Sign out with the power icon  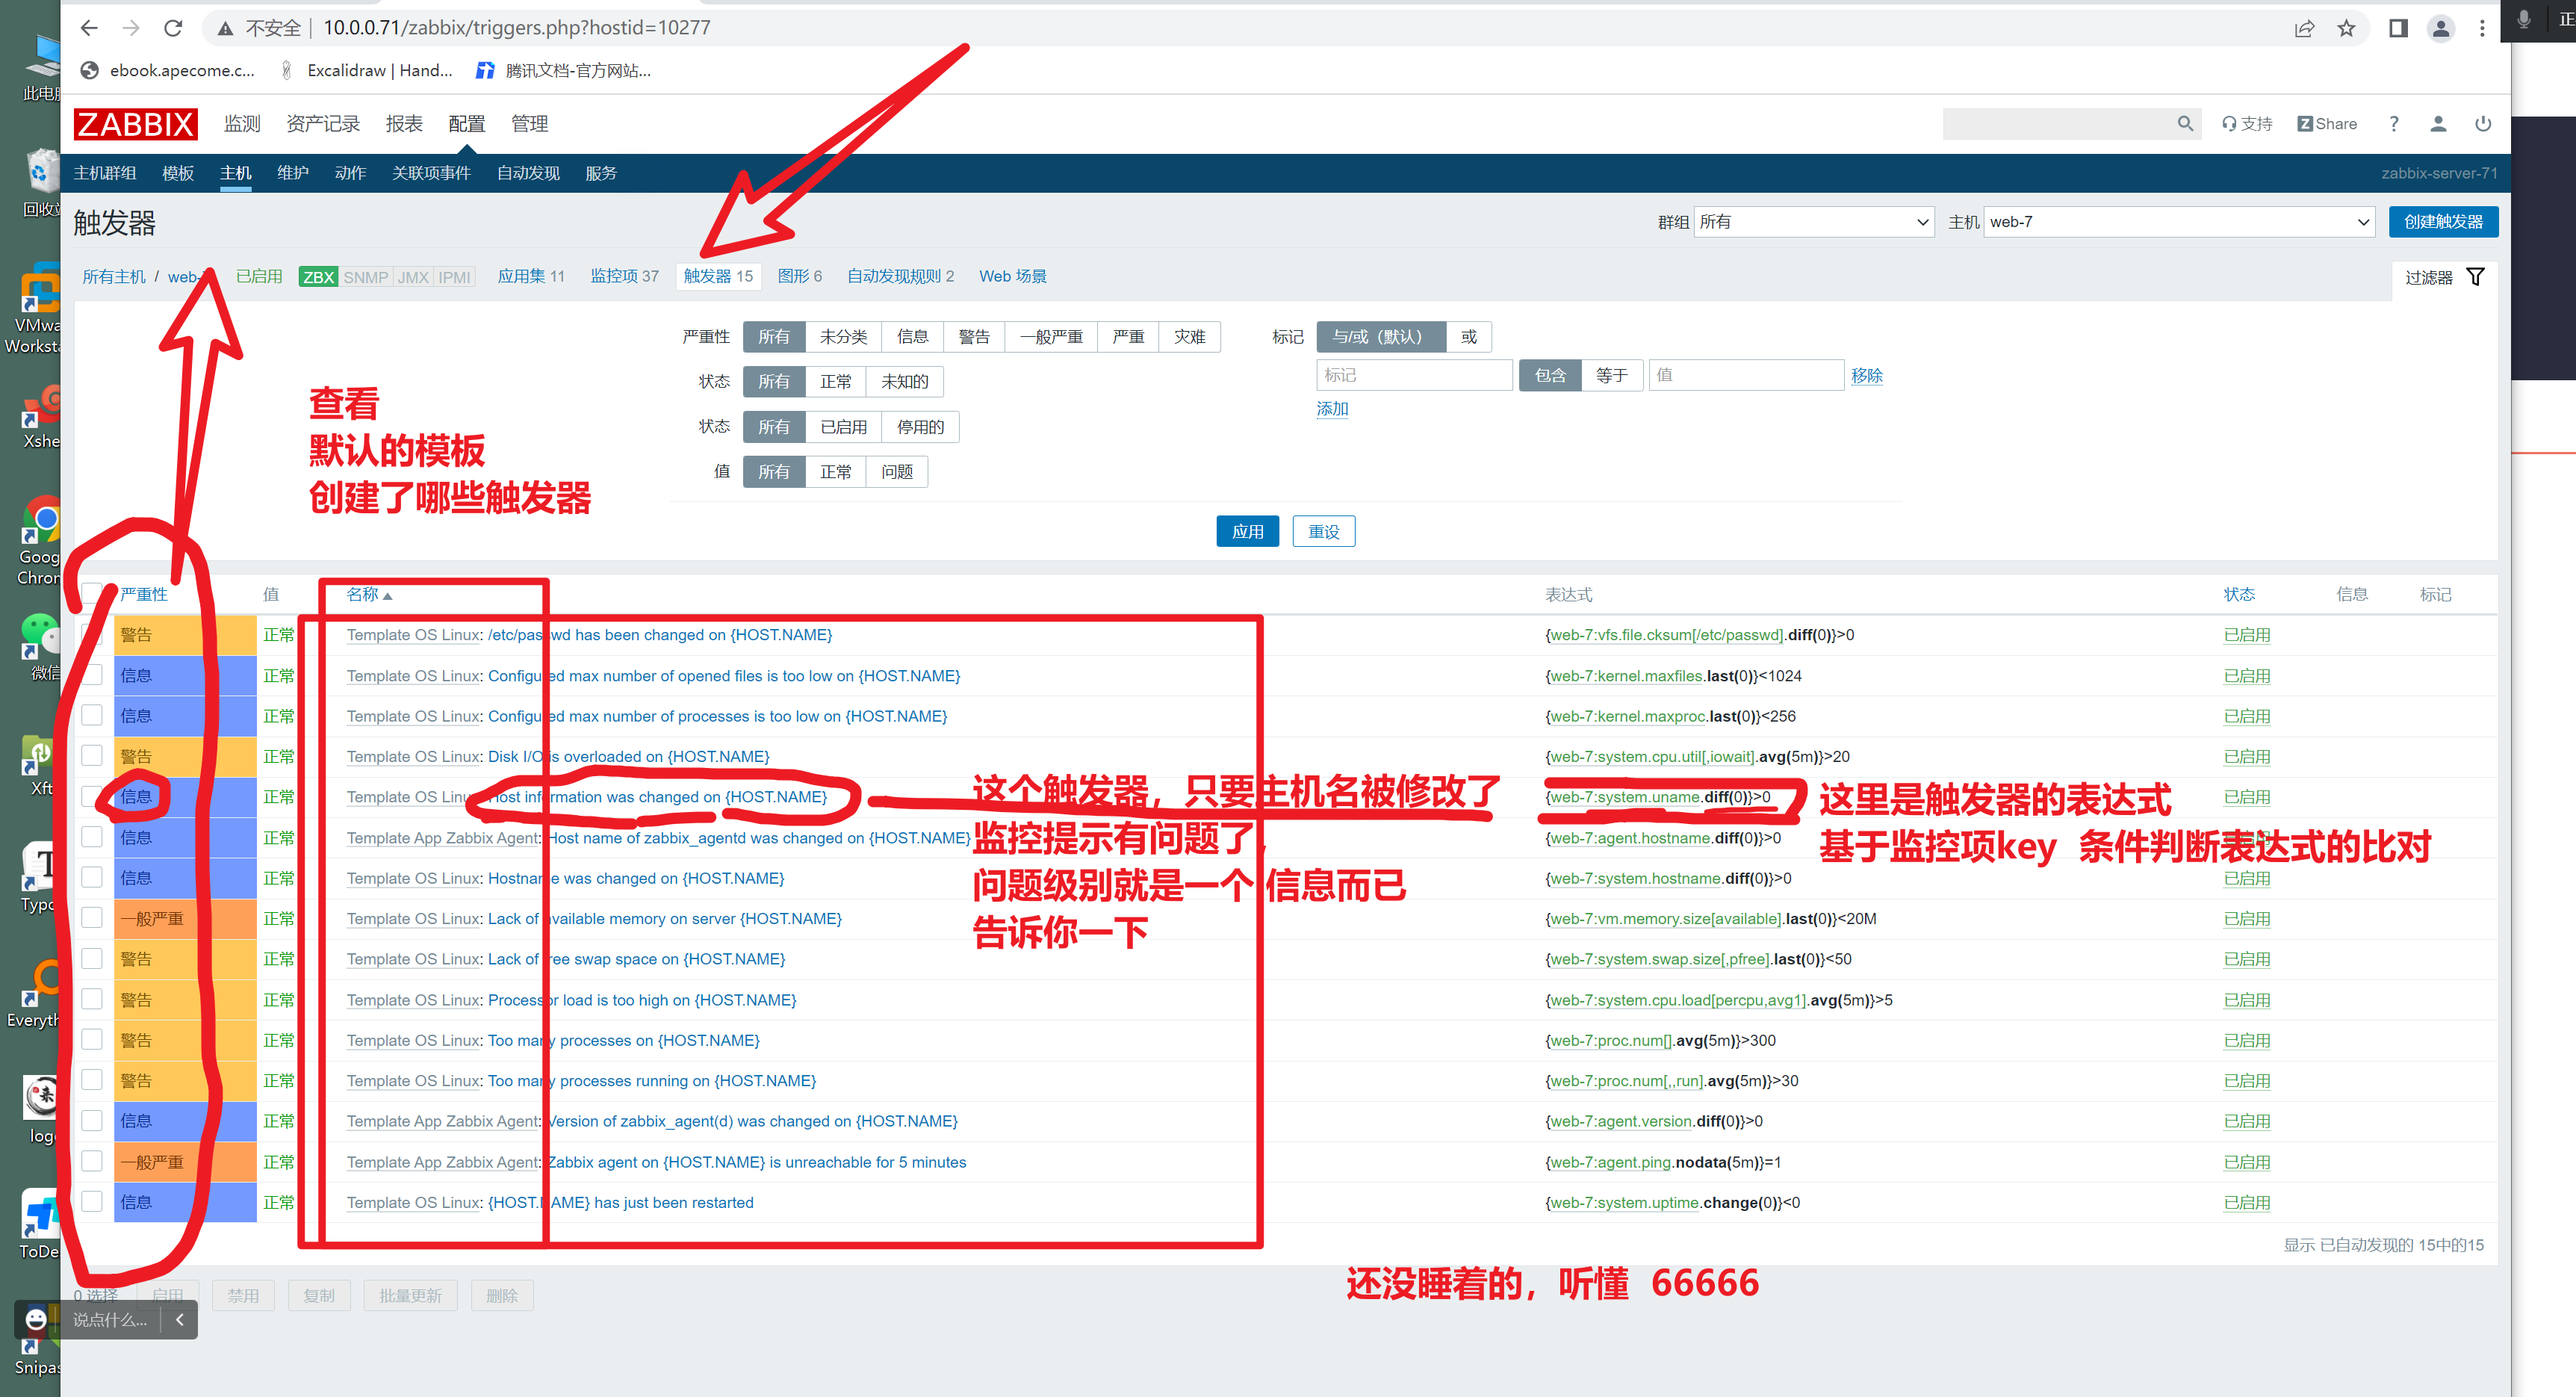point(2483,123)
